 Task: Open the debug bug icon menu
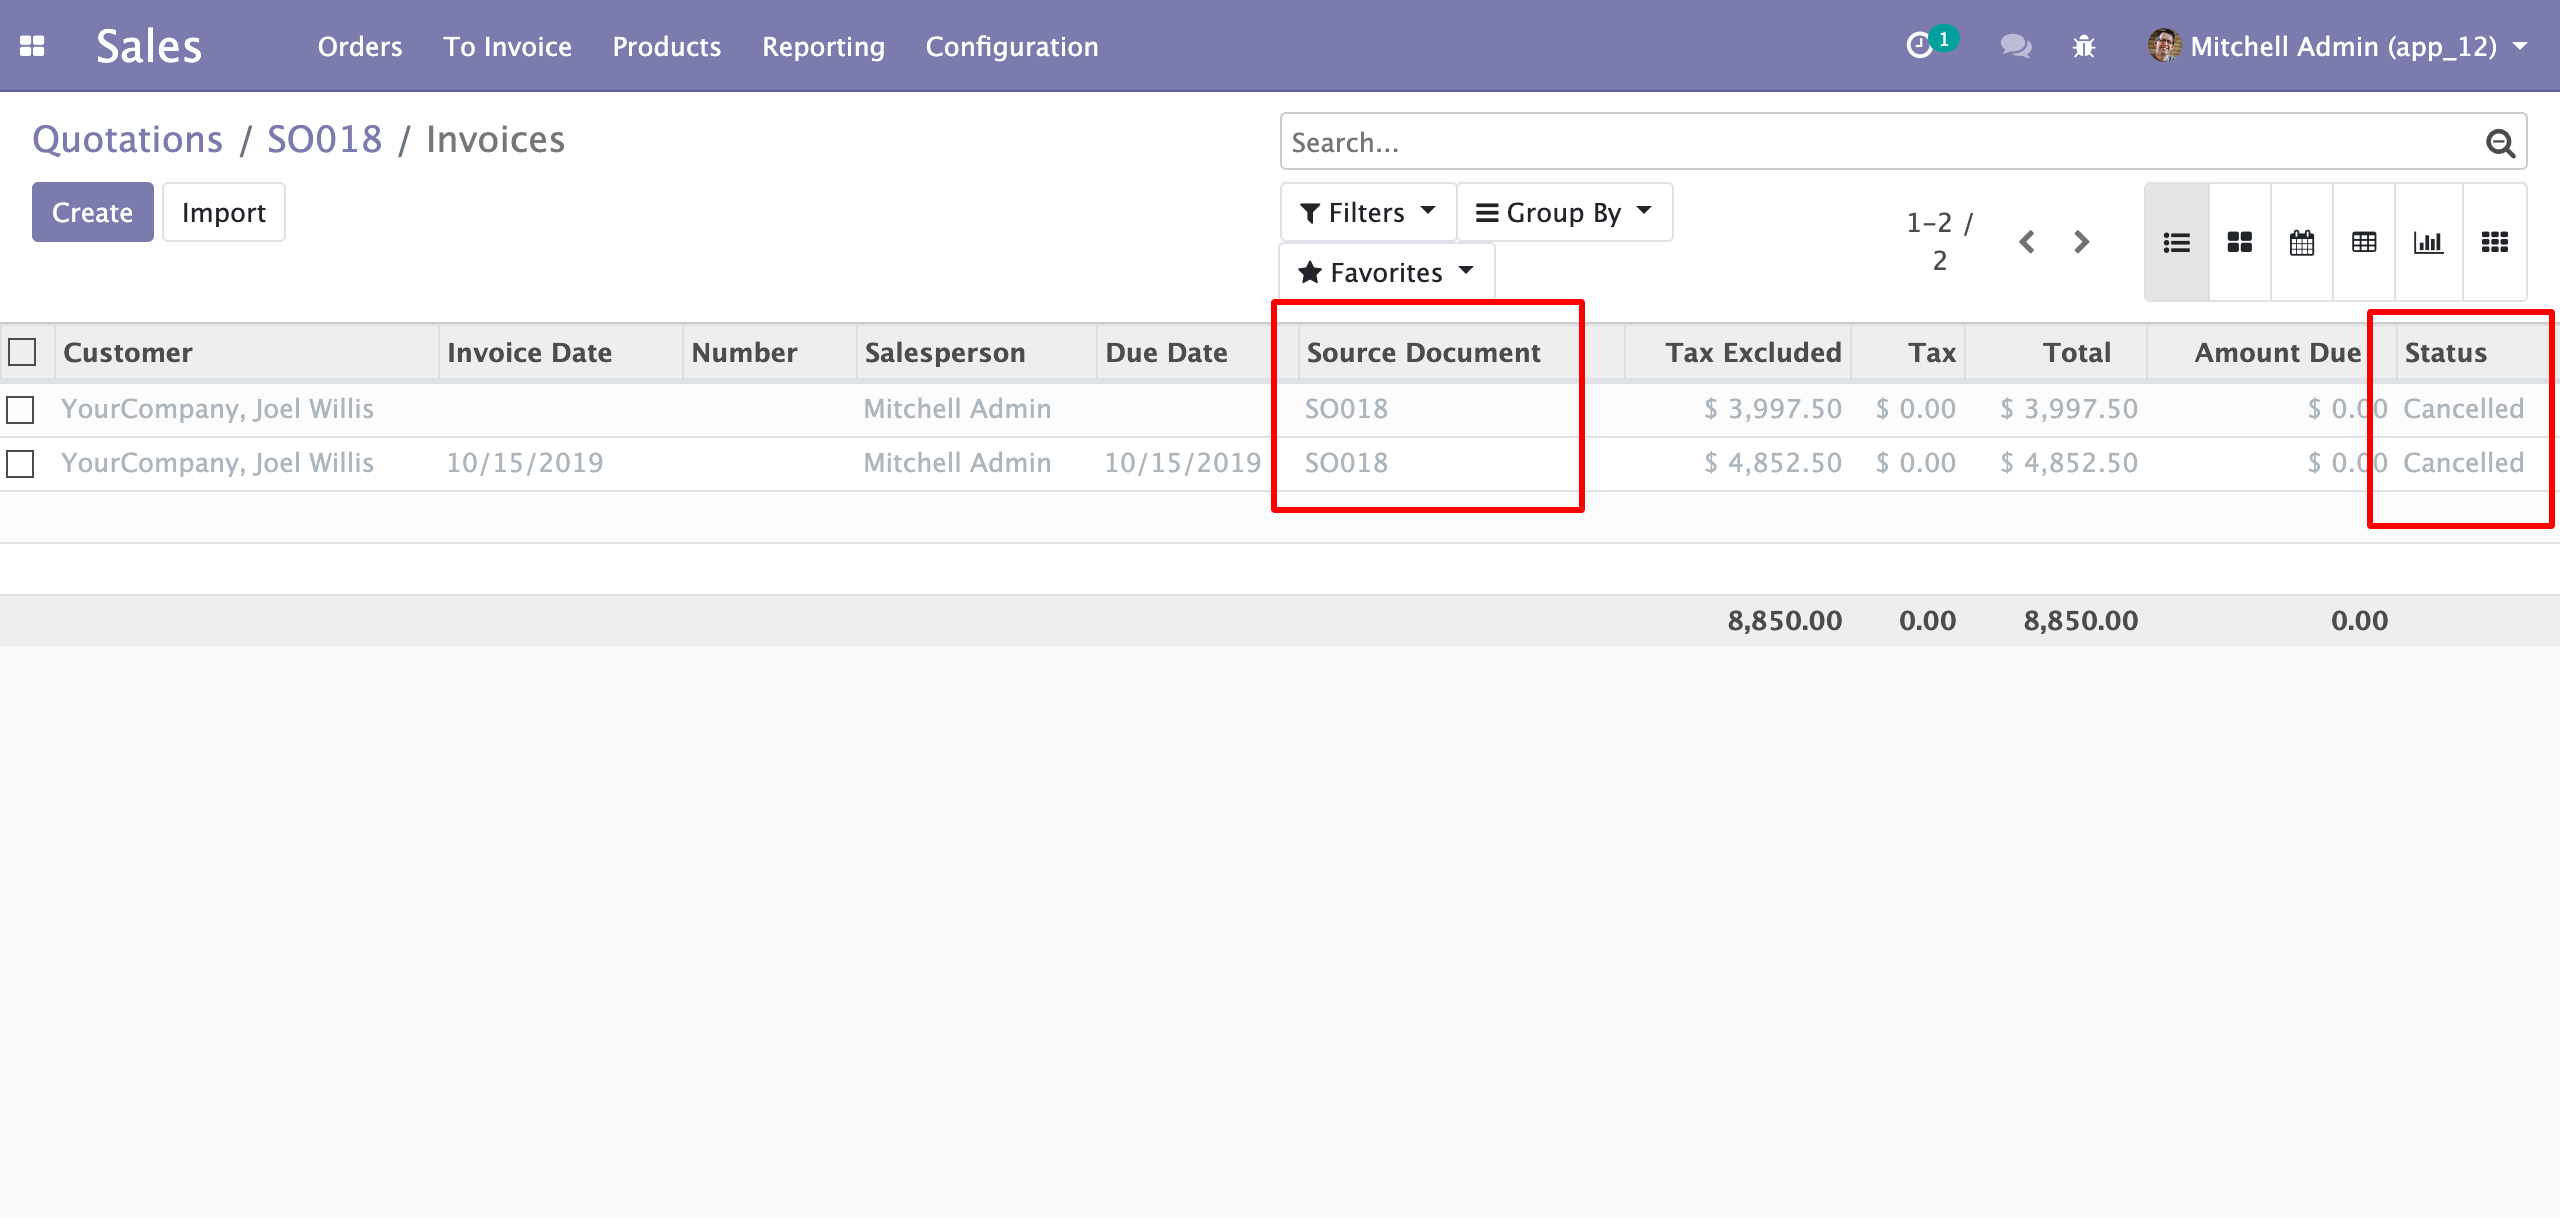click(x=2084, y=46)
